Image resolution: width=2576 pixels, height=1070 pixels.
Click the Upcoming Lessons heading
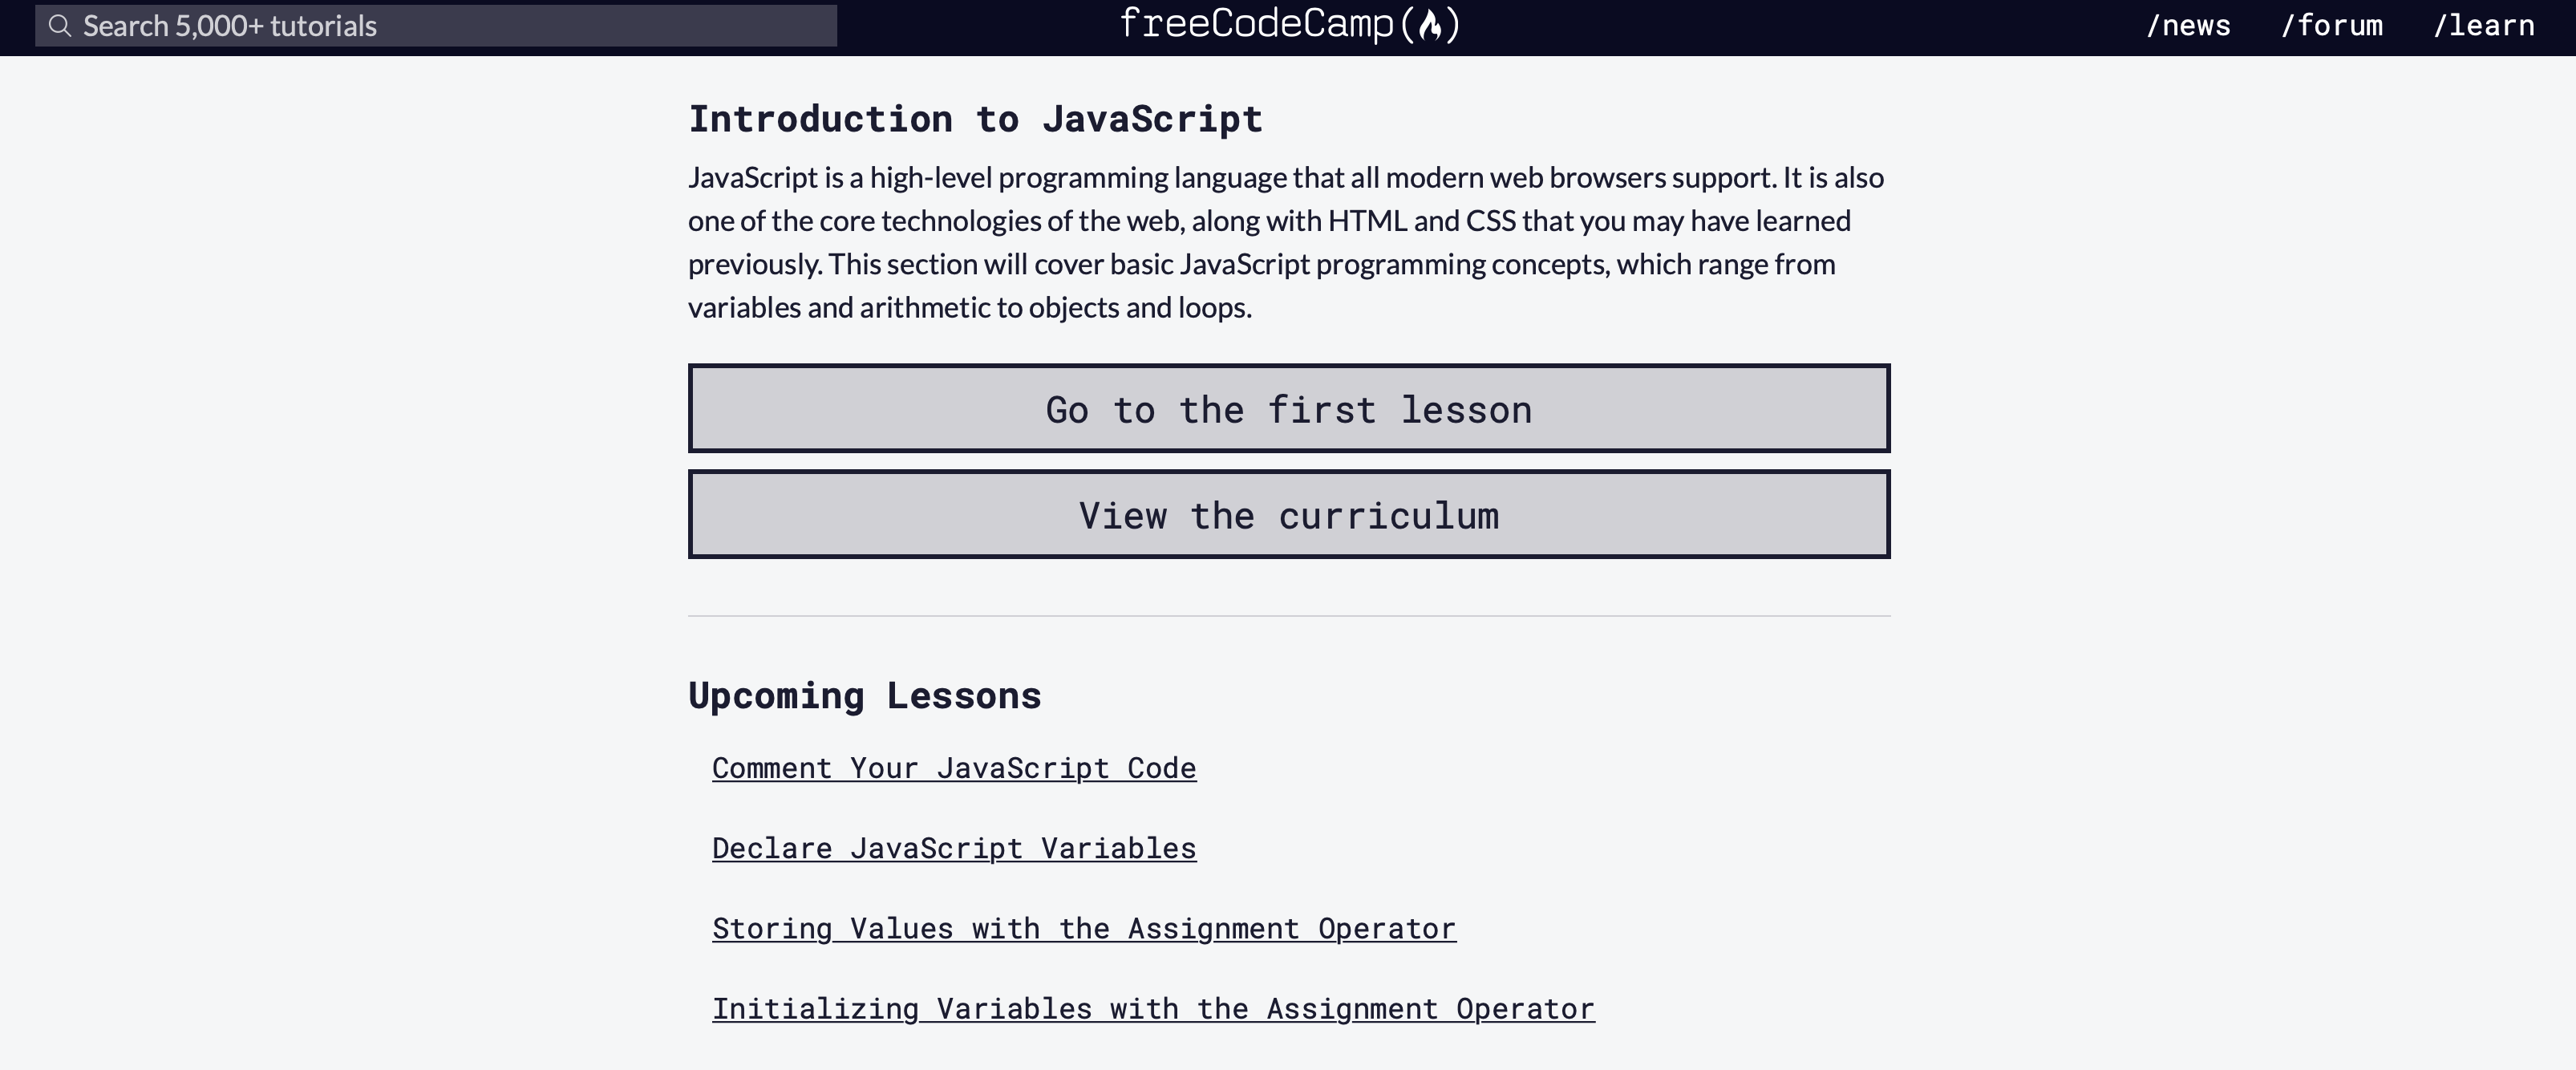click(x=864, y=695)
